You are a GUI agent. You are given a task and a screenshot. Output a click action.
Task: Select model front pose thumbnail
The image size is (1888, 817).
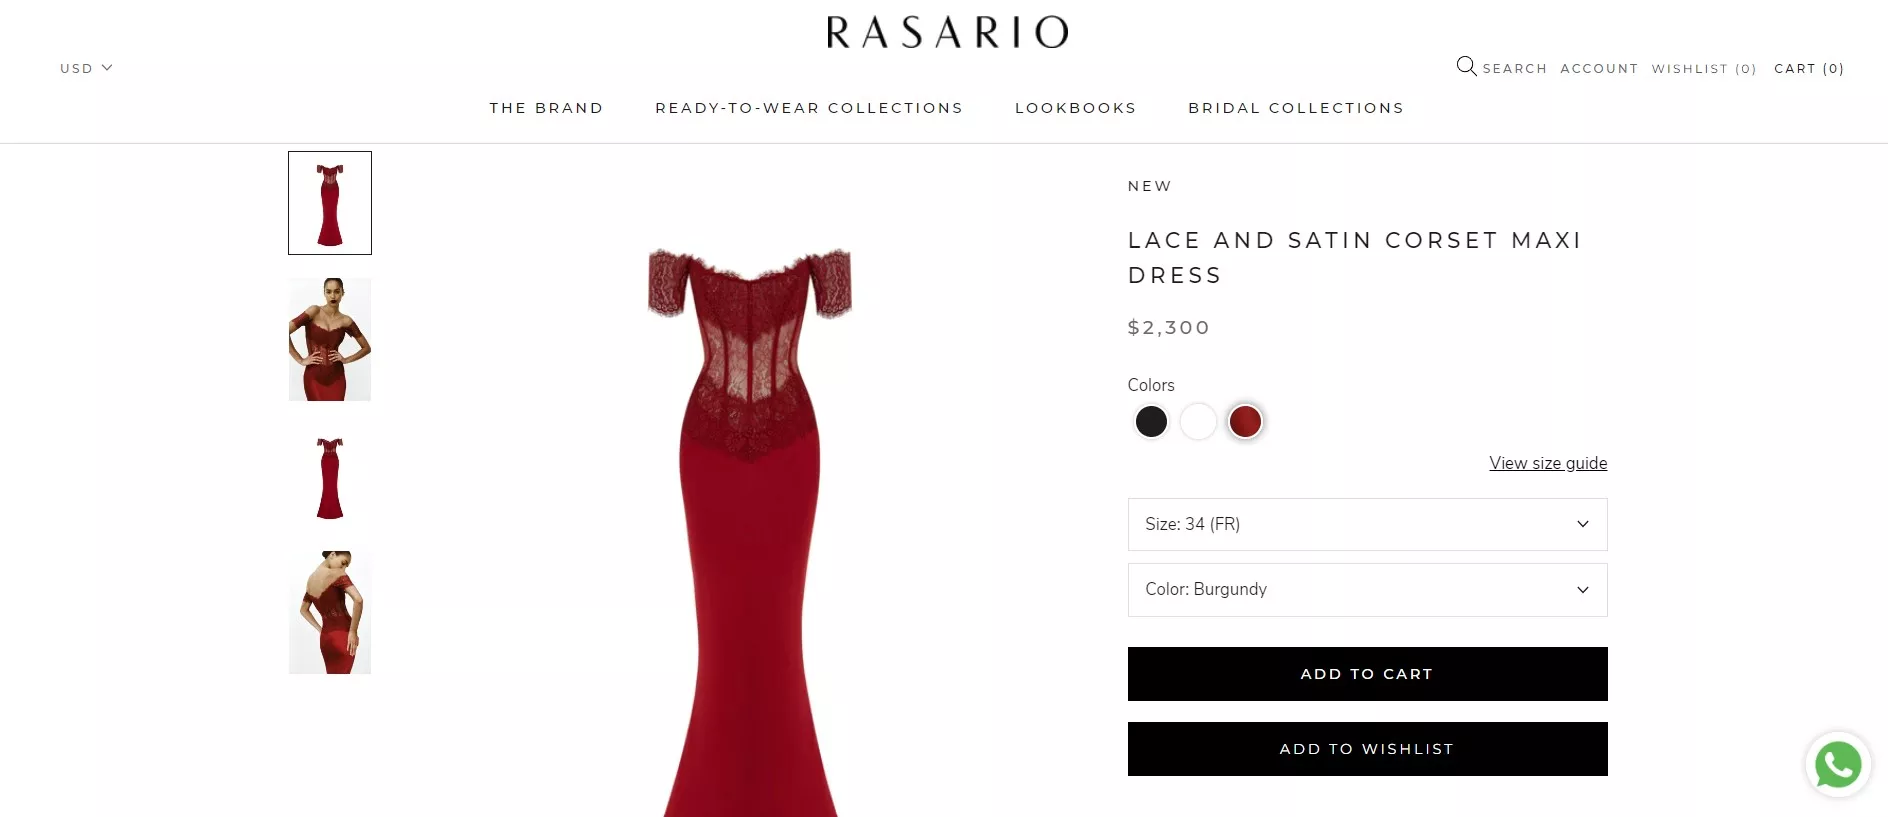tap(330, 340)
